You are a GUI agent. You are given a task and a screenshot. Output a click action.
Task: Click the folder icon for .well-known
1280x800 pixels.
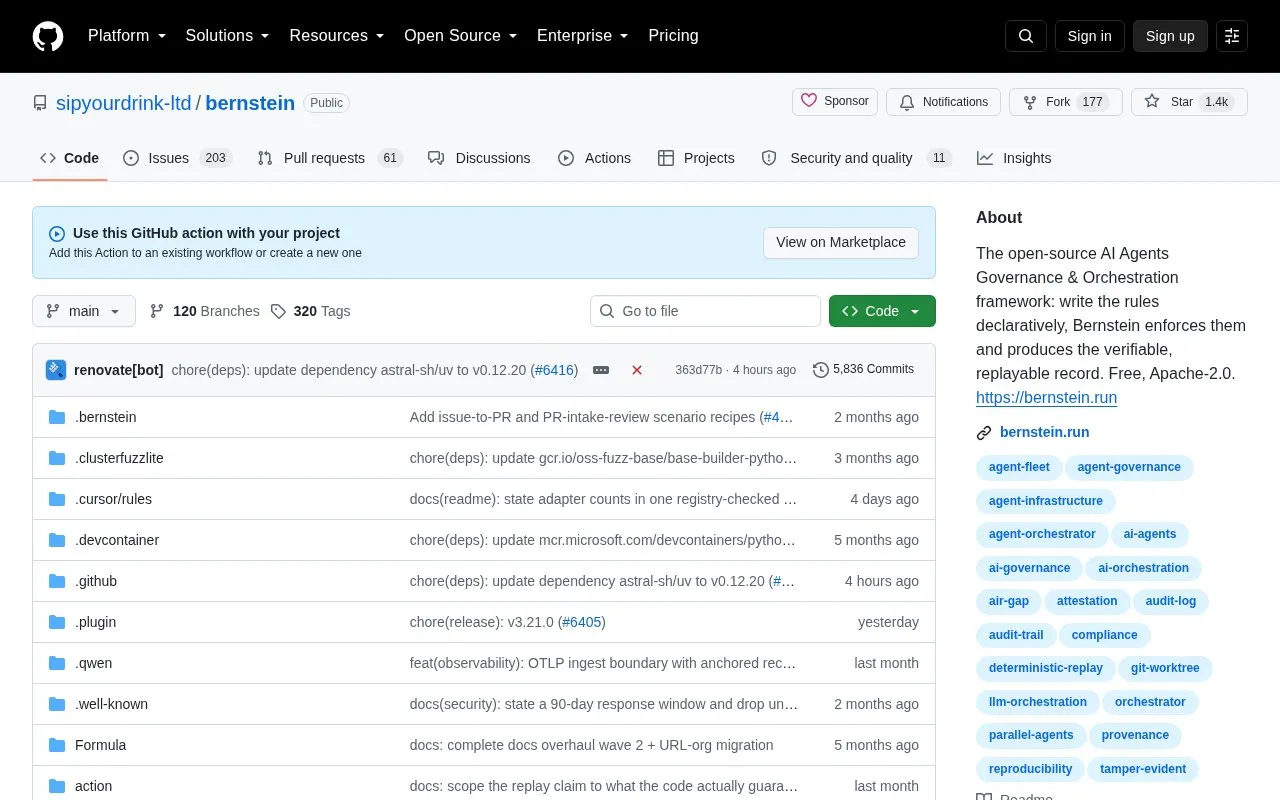point(57,704)
